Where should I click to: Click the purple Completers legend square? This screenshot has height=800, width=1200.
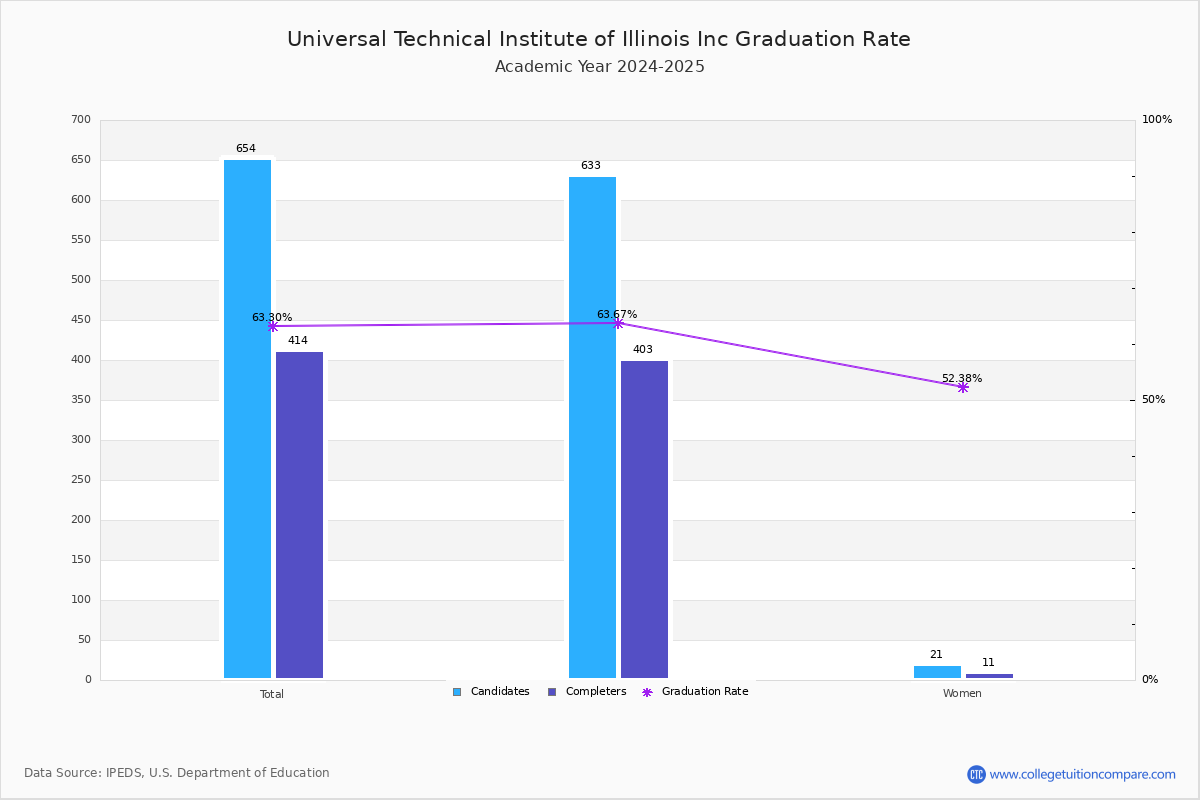552,692
